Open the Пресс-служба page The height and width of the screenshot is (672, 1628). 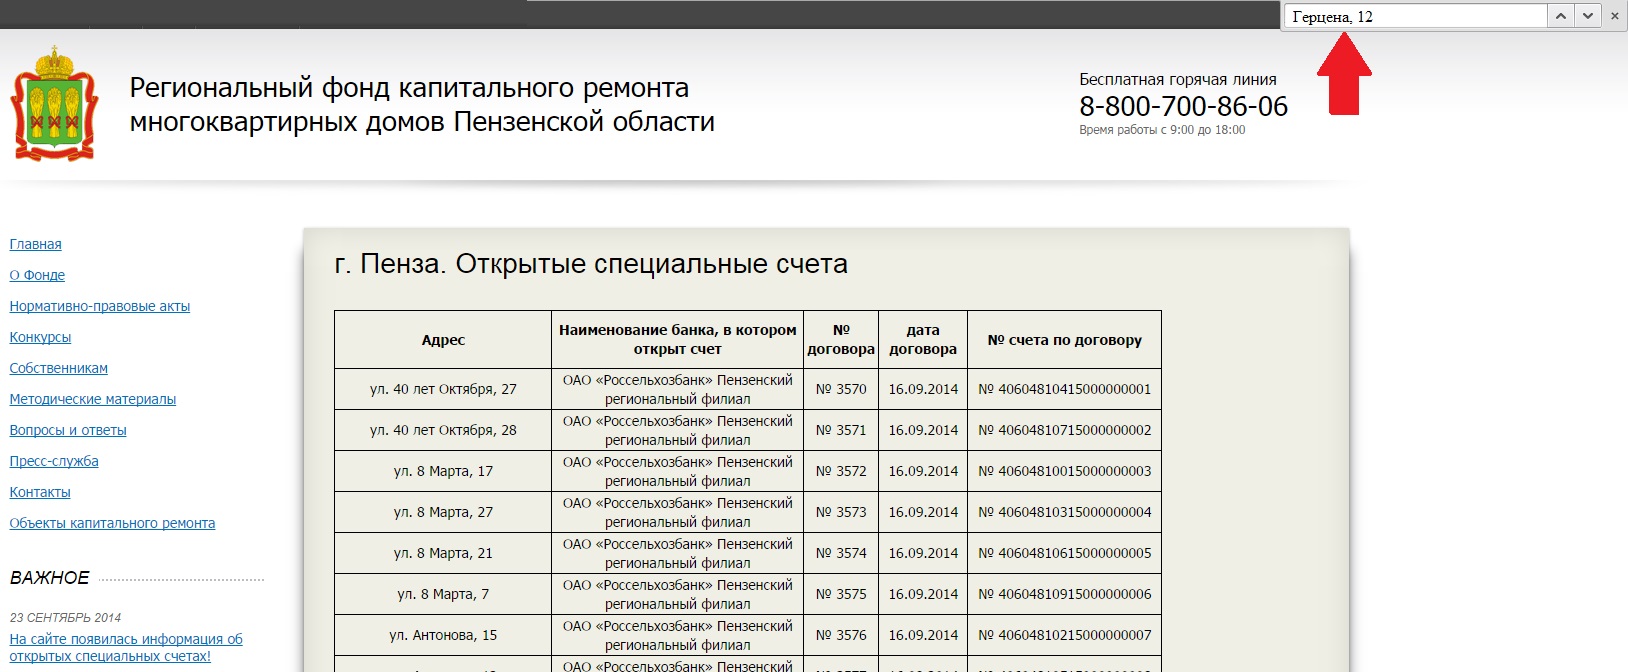point(54,461)
